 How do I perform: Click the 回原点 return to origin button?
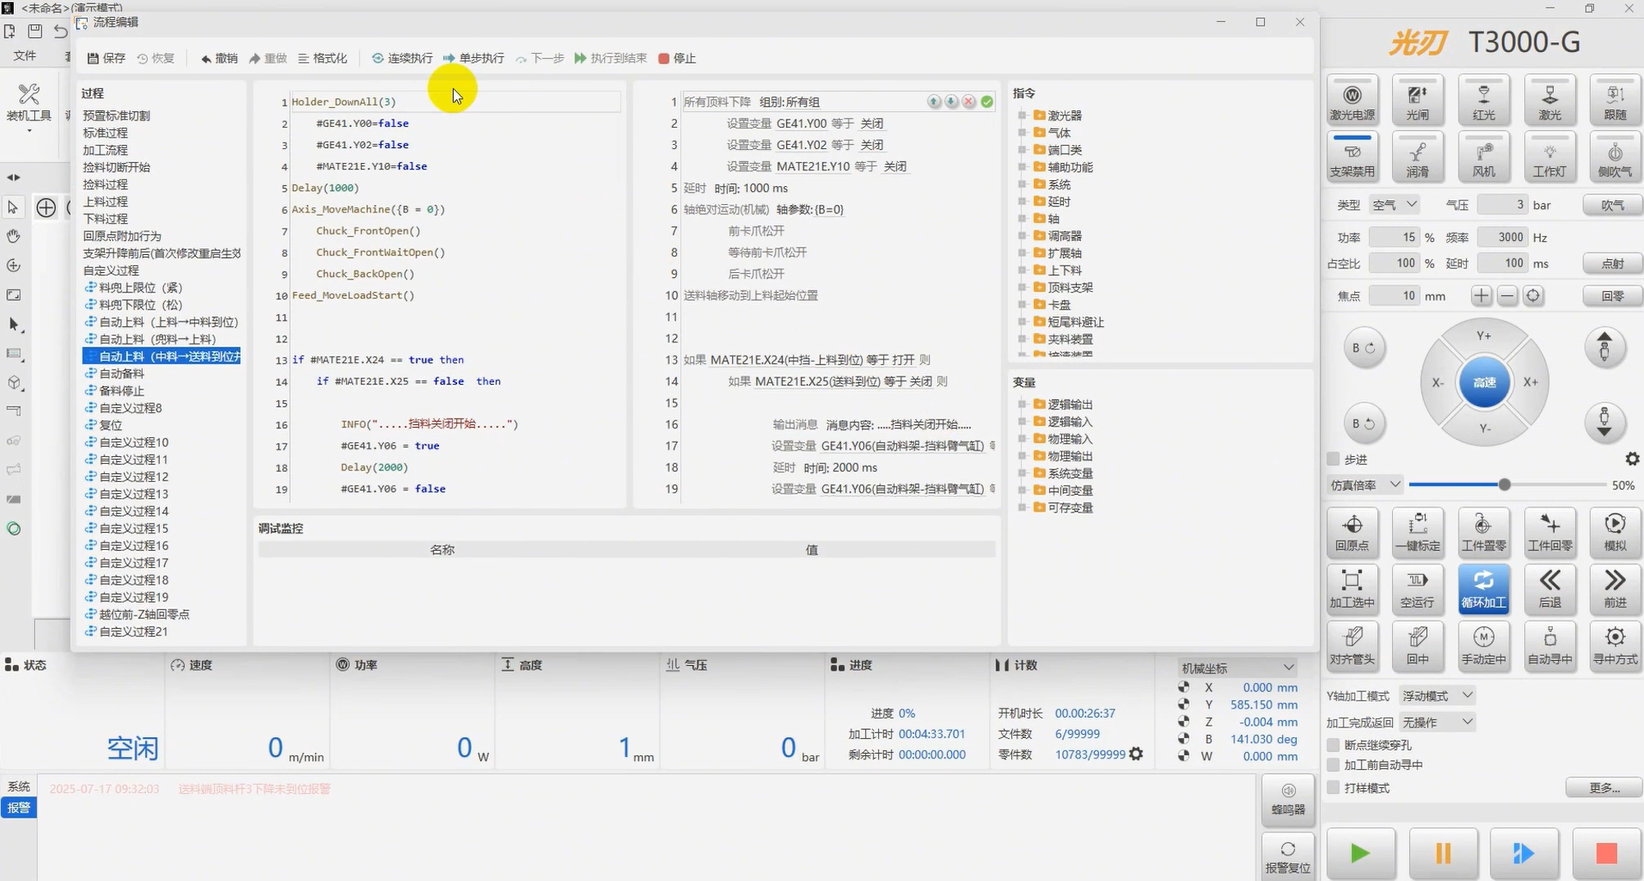tap(1352, 532)
